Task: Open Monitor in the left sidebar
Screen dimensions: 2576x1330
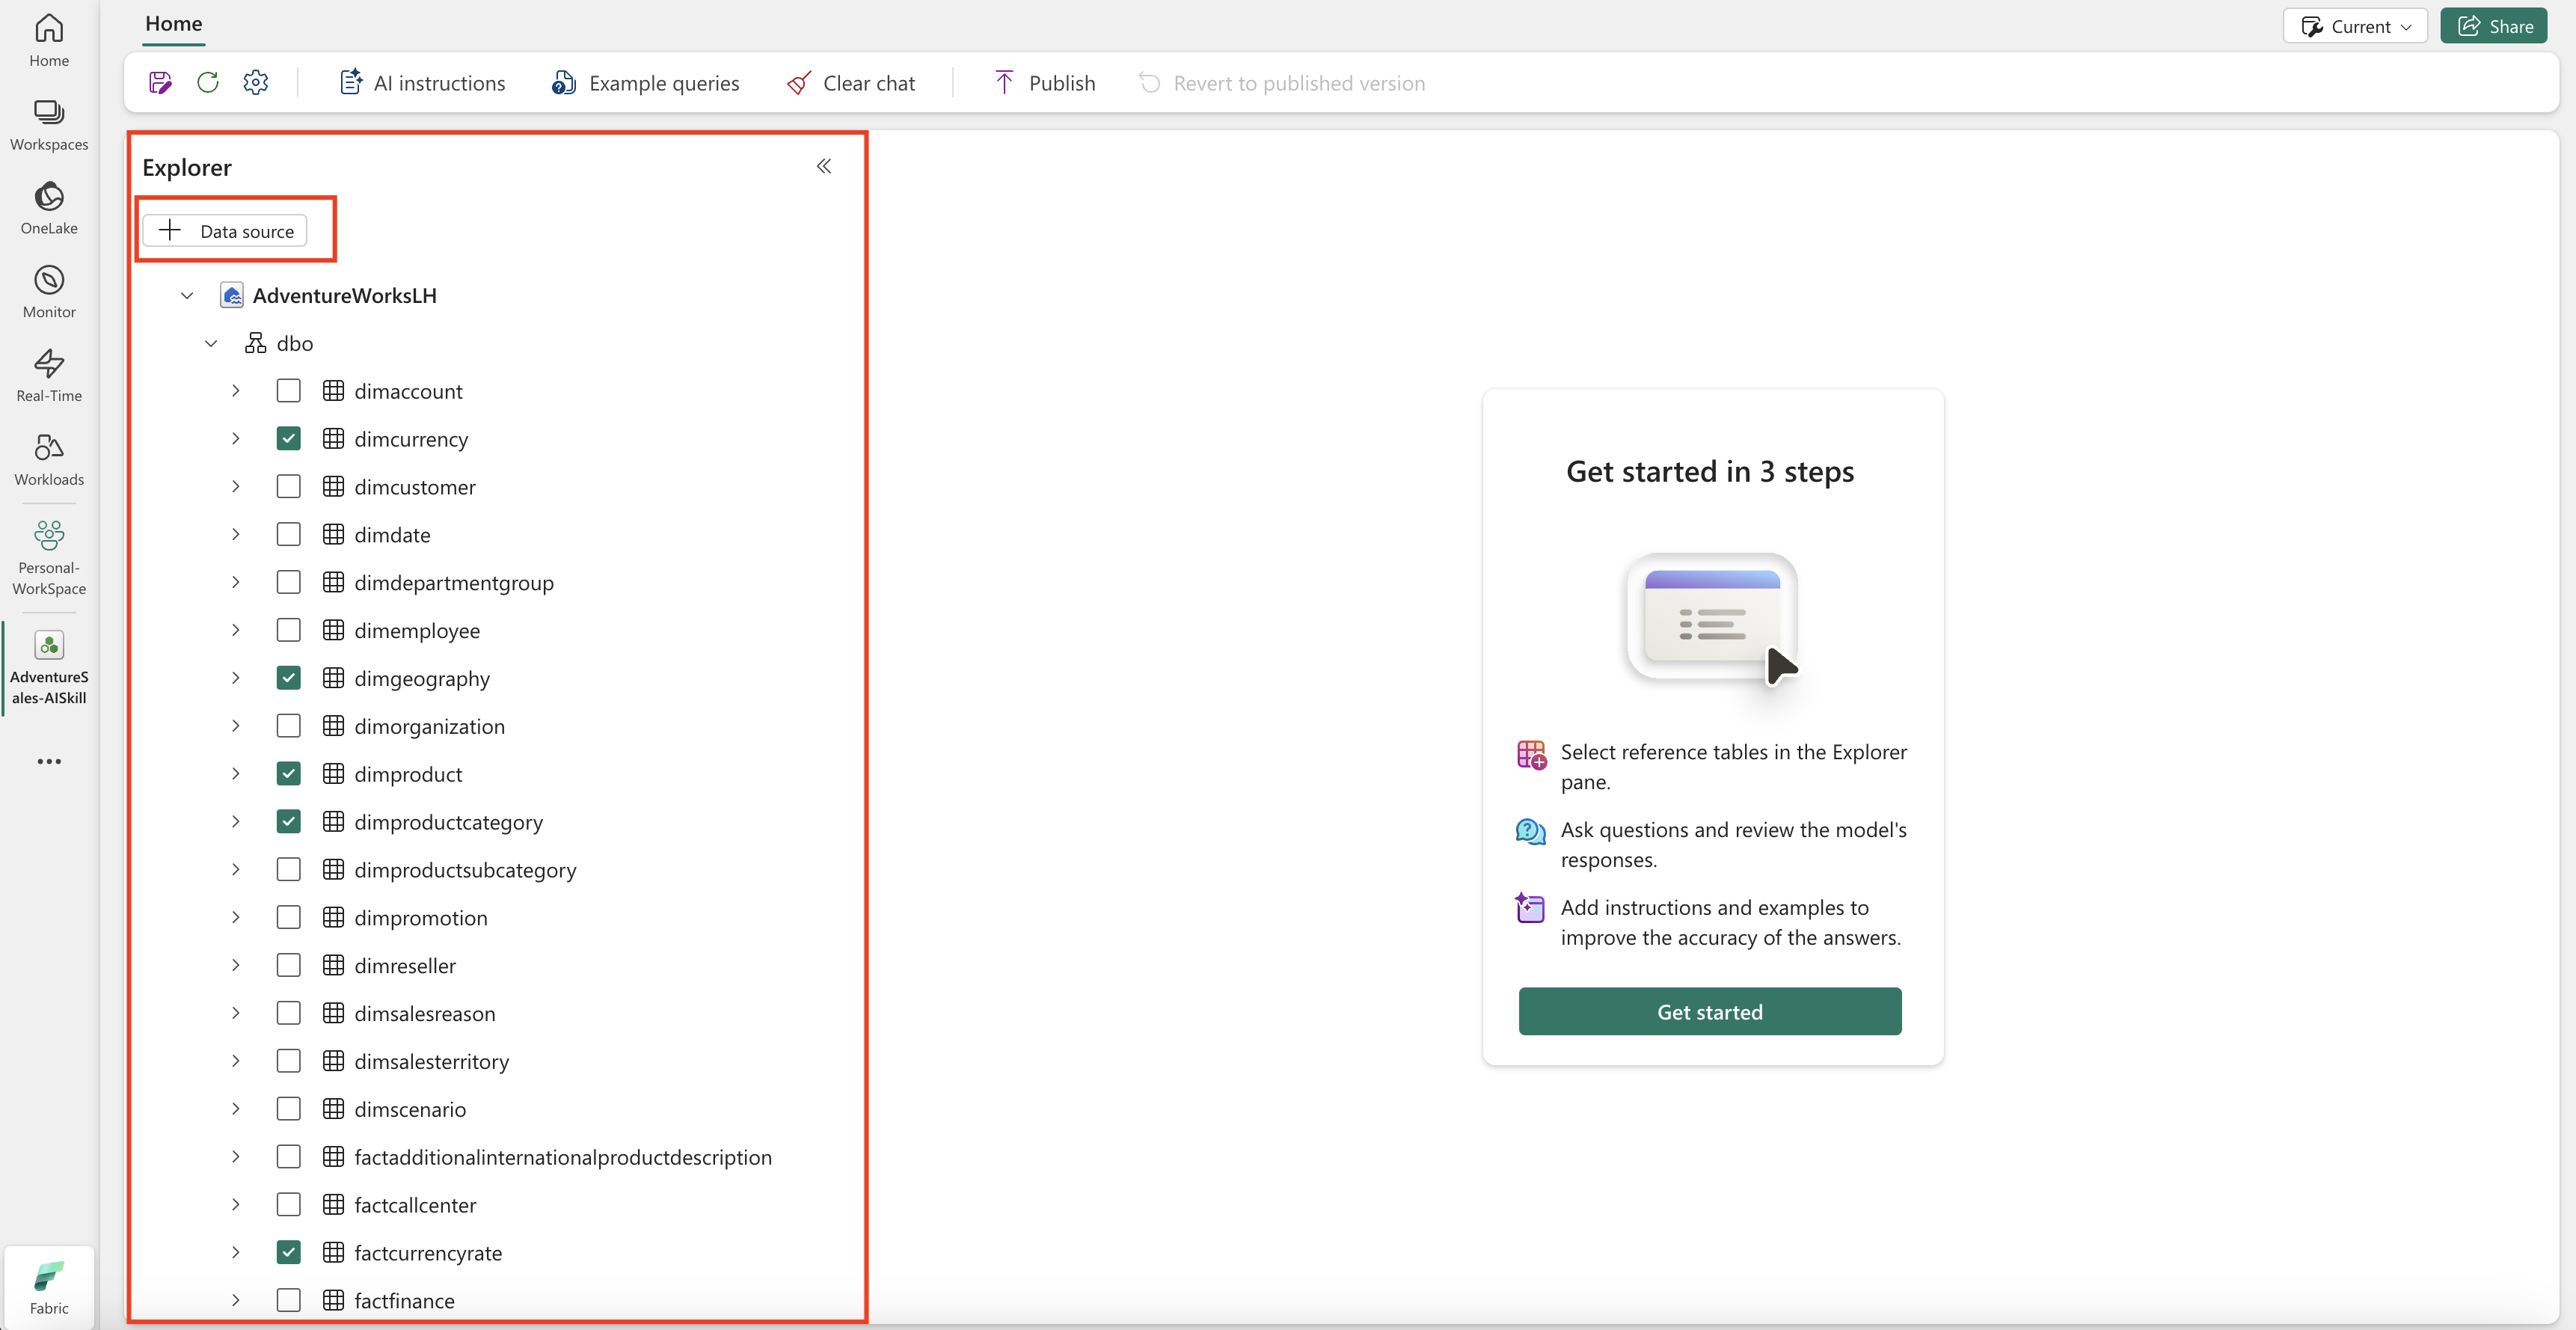Action: [49, 291]
